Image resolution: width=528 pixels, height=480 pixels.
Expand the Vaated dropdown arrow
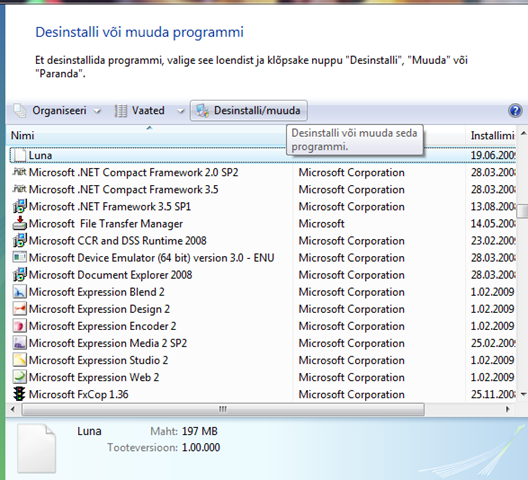[x=181, y=111]
